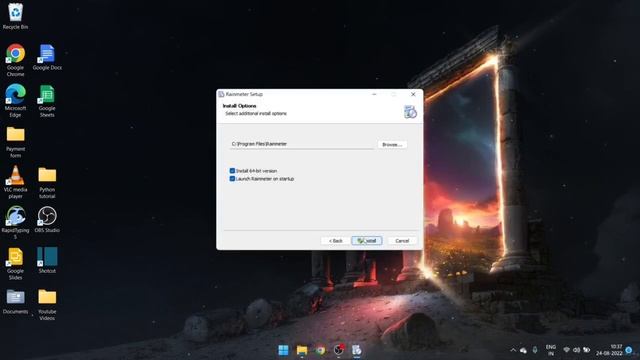Click the Browse... button
The image size is (640, 360).
(x=392, y=144)
